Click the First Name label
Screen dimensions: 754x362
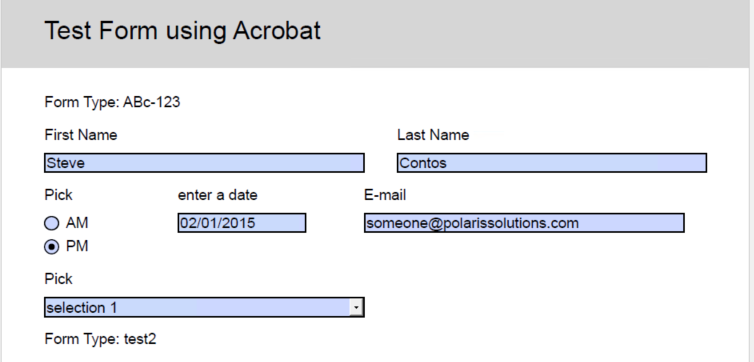[81, 135]
